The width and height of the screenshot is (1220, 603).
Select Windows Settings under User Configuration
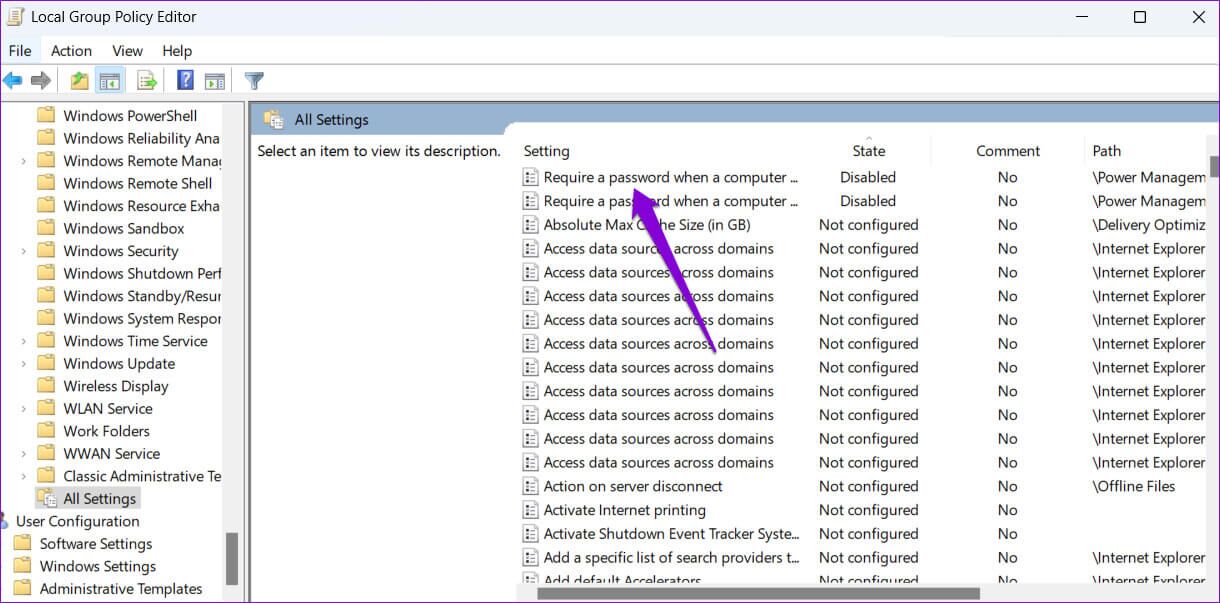(98, 566)
